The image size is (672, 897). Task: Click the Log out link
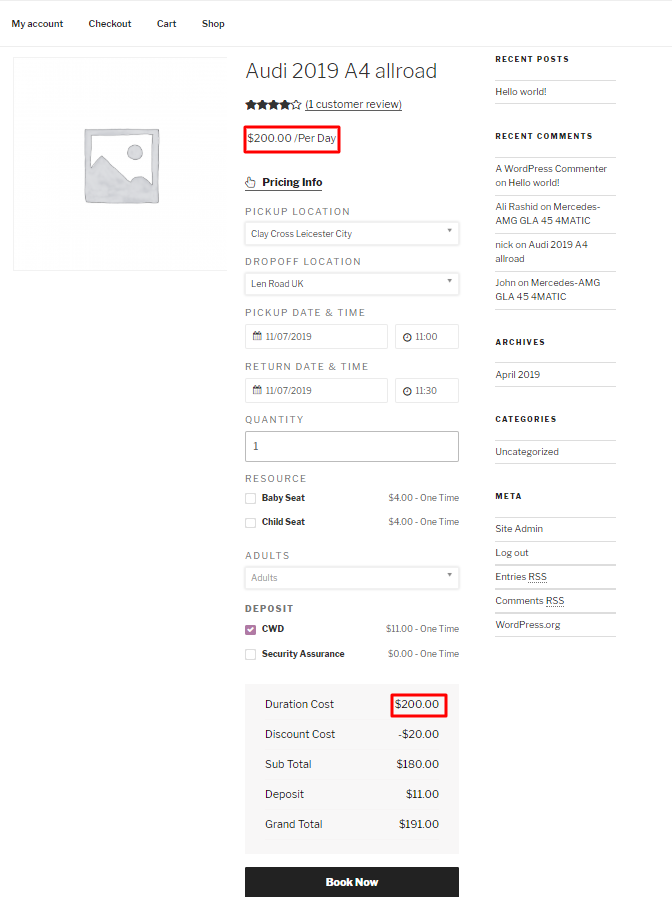512,553
